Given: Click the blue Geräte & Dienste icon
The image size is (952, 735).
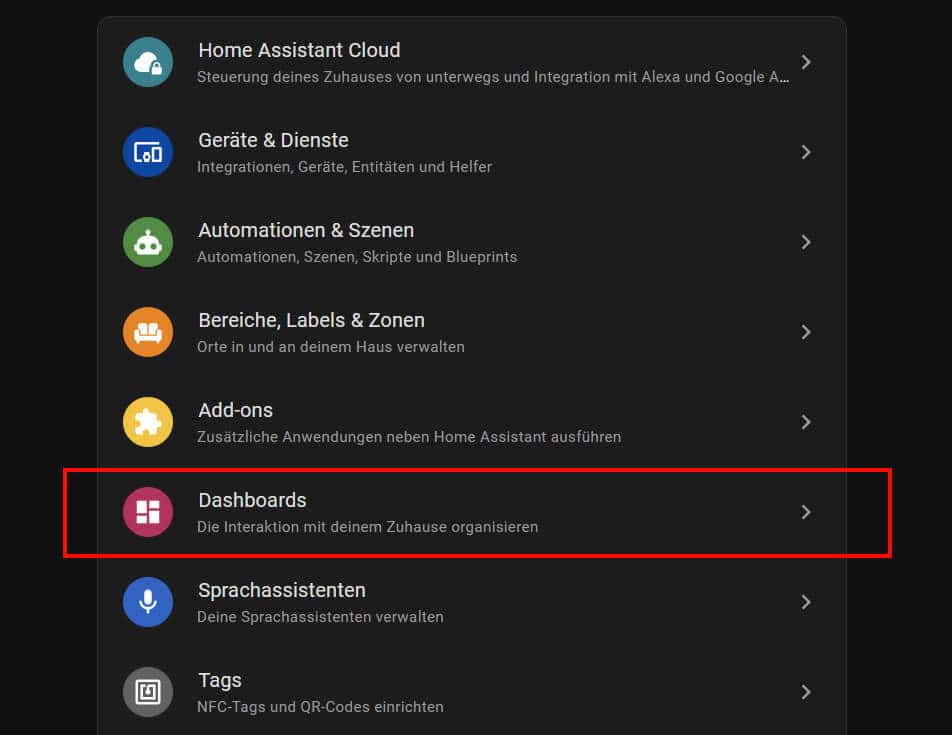Looking at the screenshot, I should pos(148,152).
